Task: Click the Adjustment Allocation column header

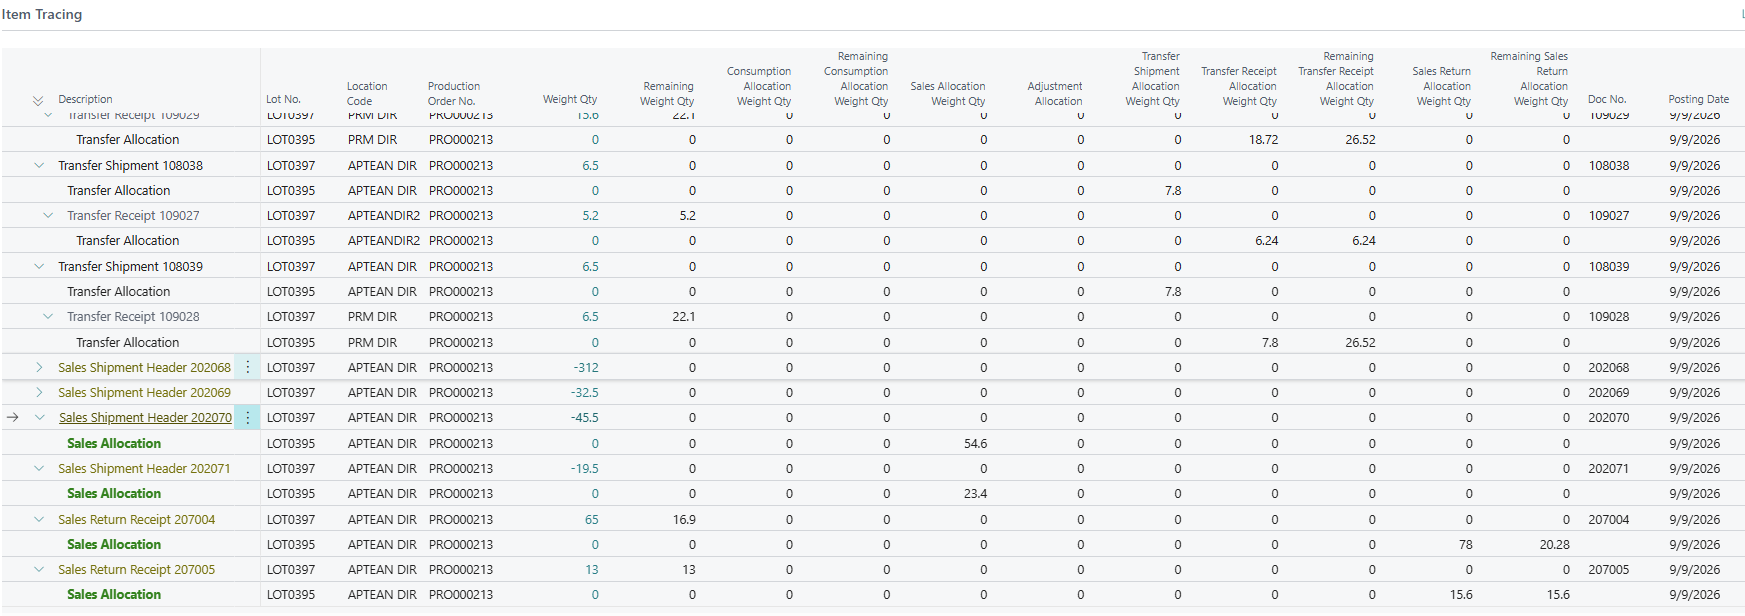Action: (x=1054, y=93)
